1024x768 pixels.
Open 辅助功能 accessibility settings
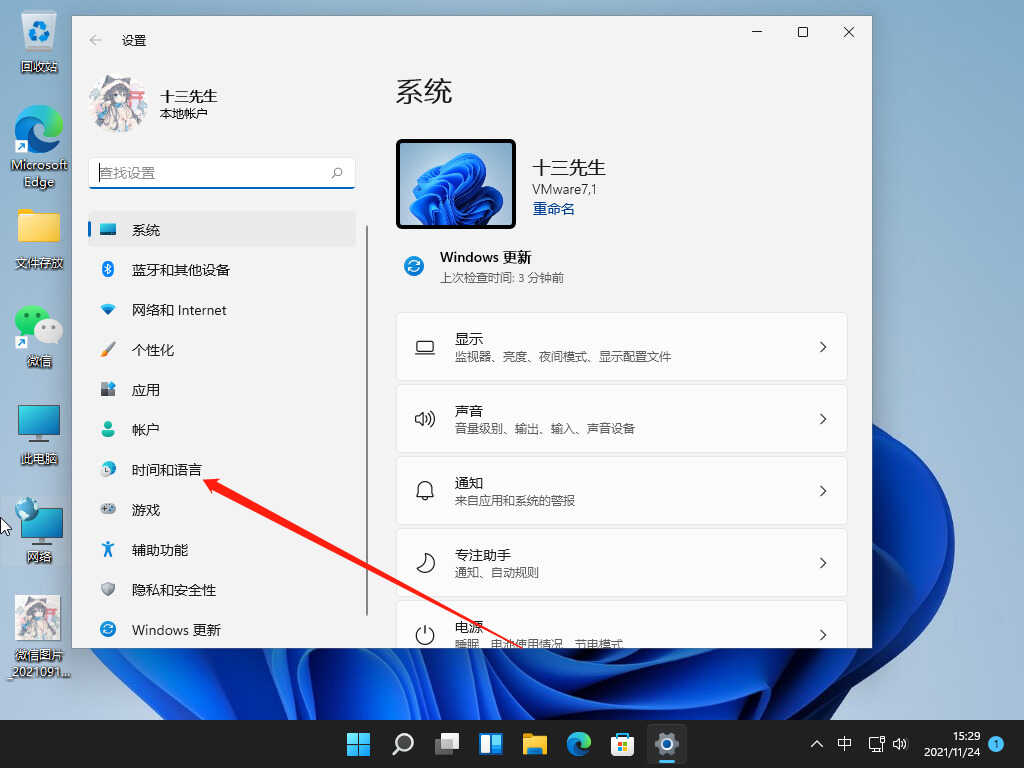(222, 550)
